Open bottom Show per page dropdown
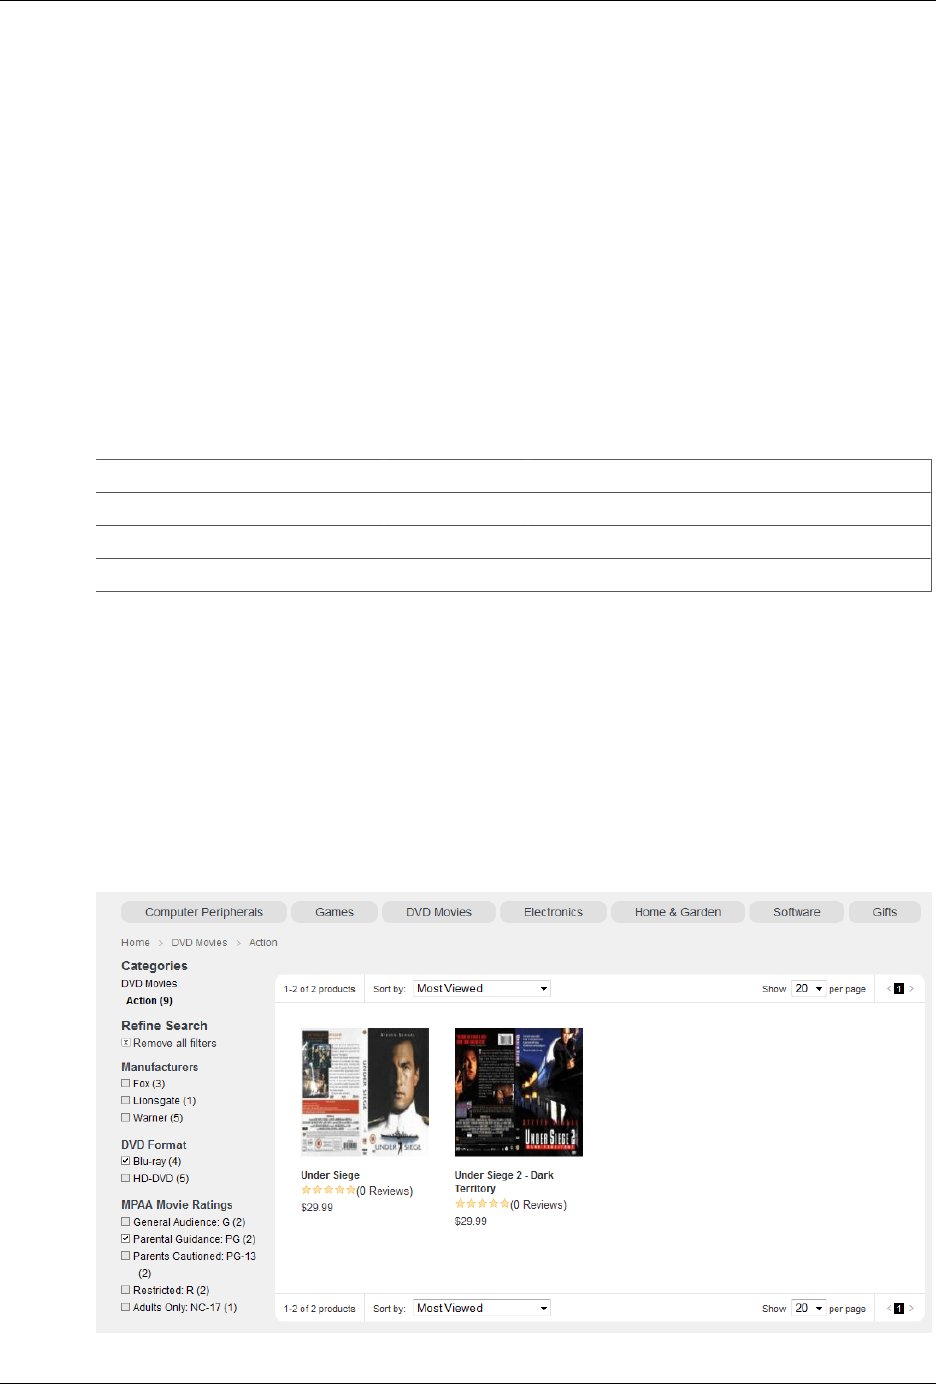The image size is (936, 1384). tap(808, 1309)
